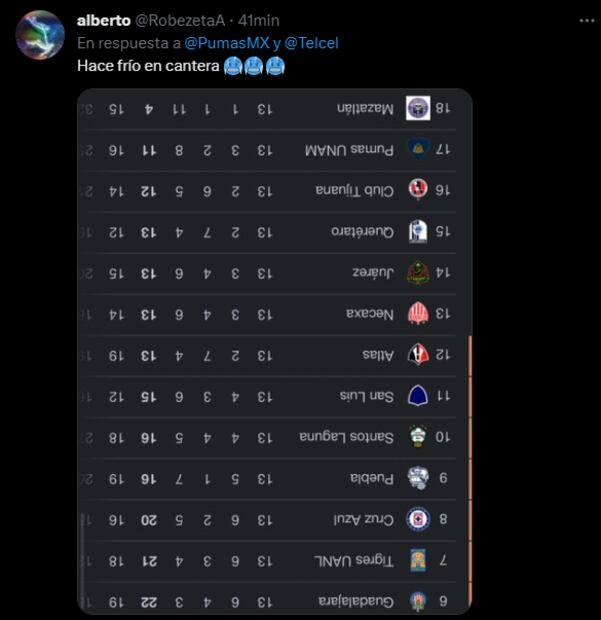Click the Querétaro team crest
The width and height of the screenshot is (601, 620).
[x=418, y=232]
